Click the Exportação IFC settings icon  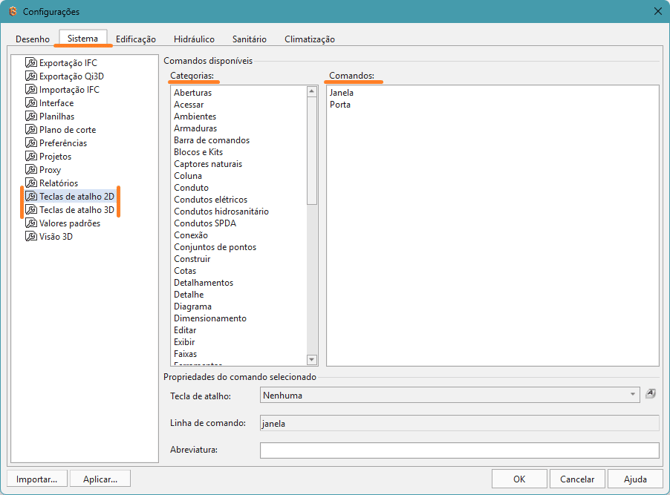31,62
